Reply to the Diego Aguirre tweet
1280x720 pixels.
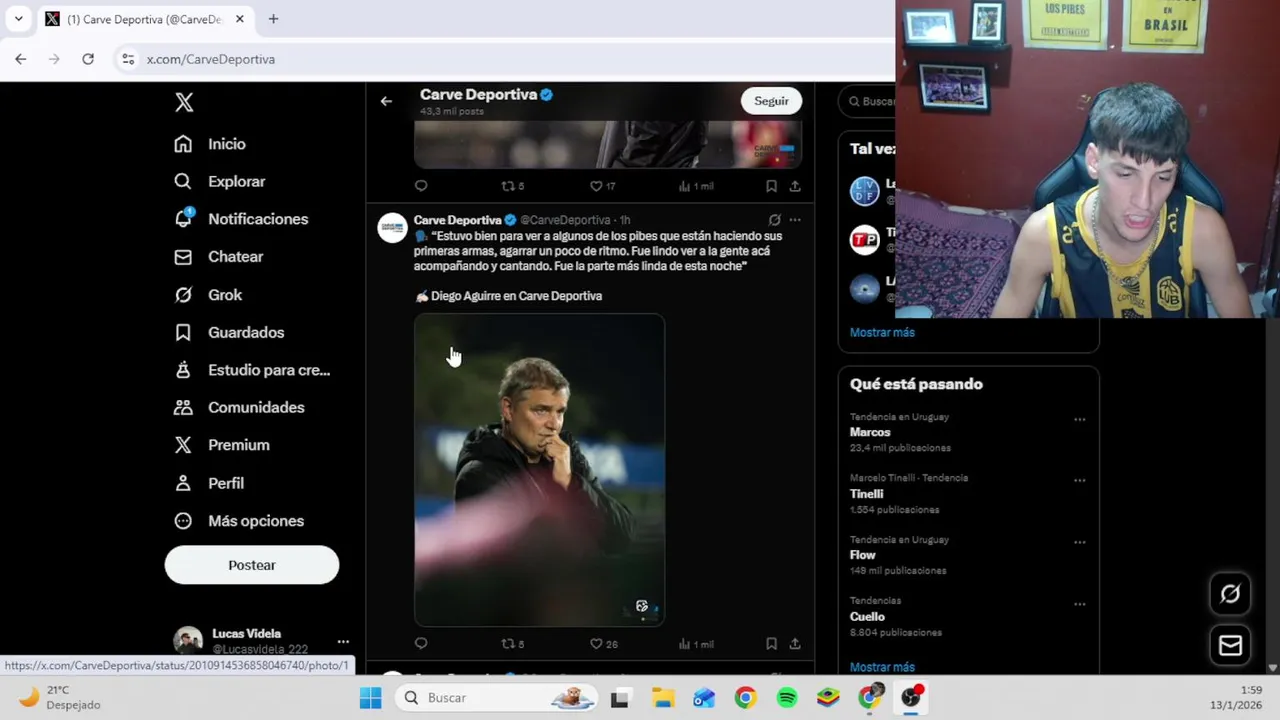421,644
